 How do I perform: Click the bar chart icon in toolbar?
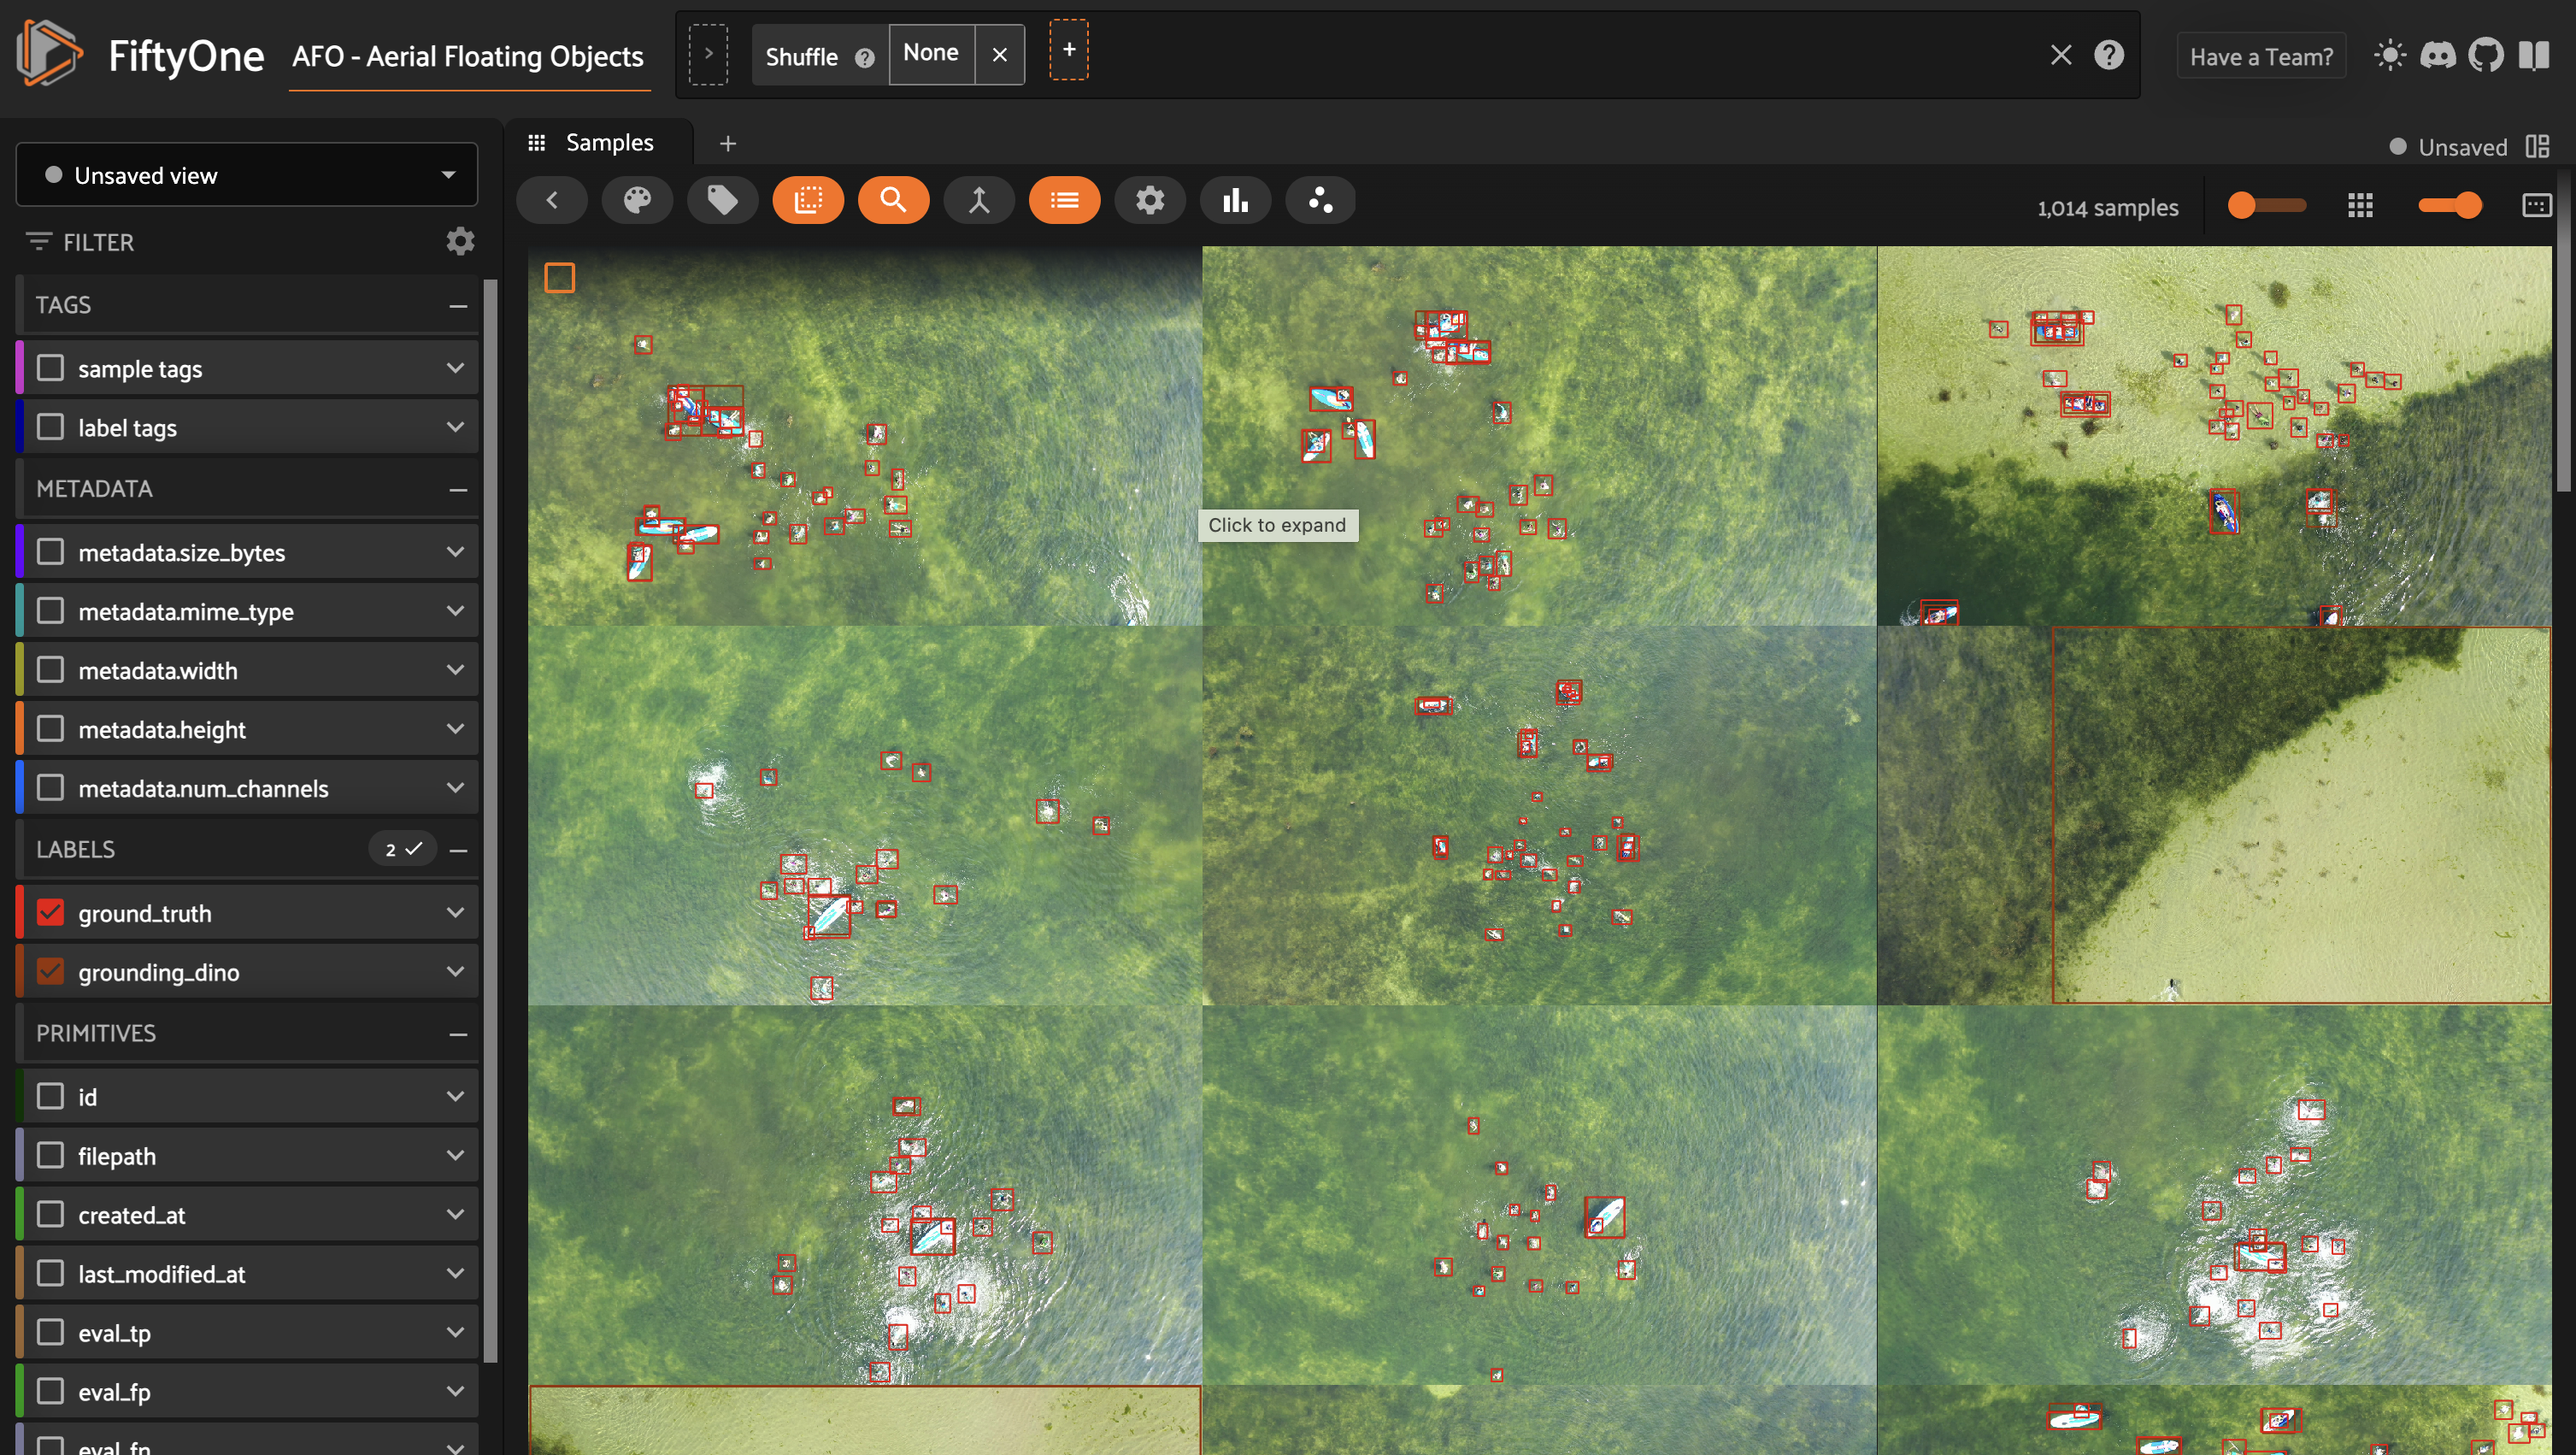[1235, 201]
